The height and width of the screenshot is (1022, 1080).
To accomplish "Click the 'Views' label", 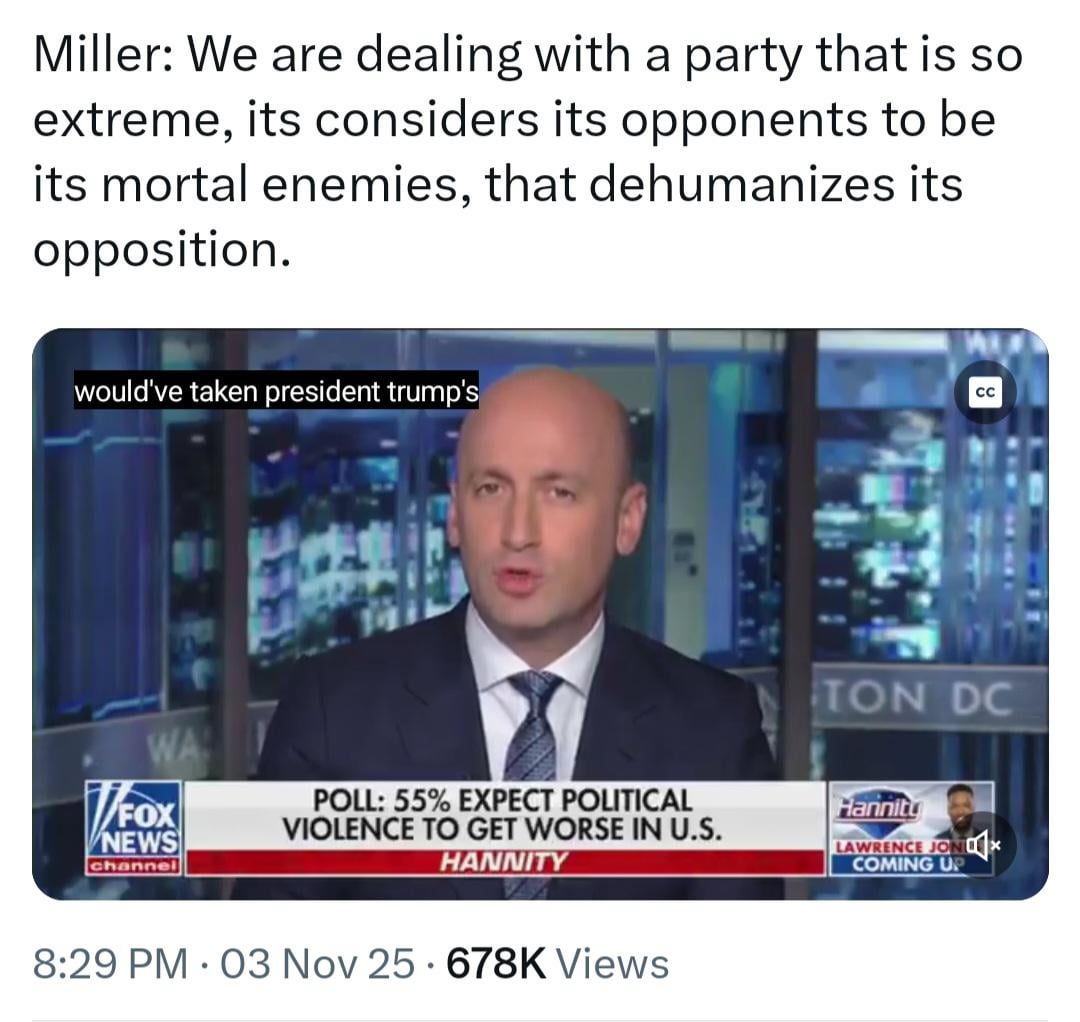I will coord(612,963).
